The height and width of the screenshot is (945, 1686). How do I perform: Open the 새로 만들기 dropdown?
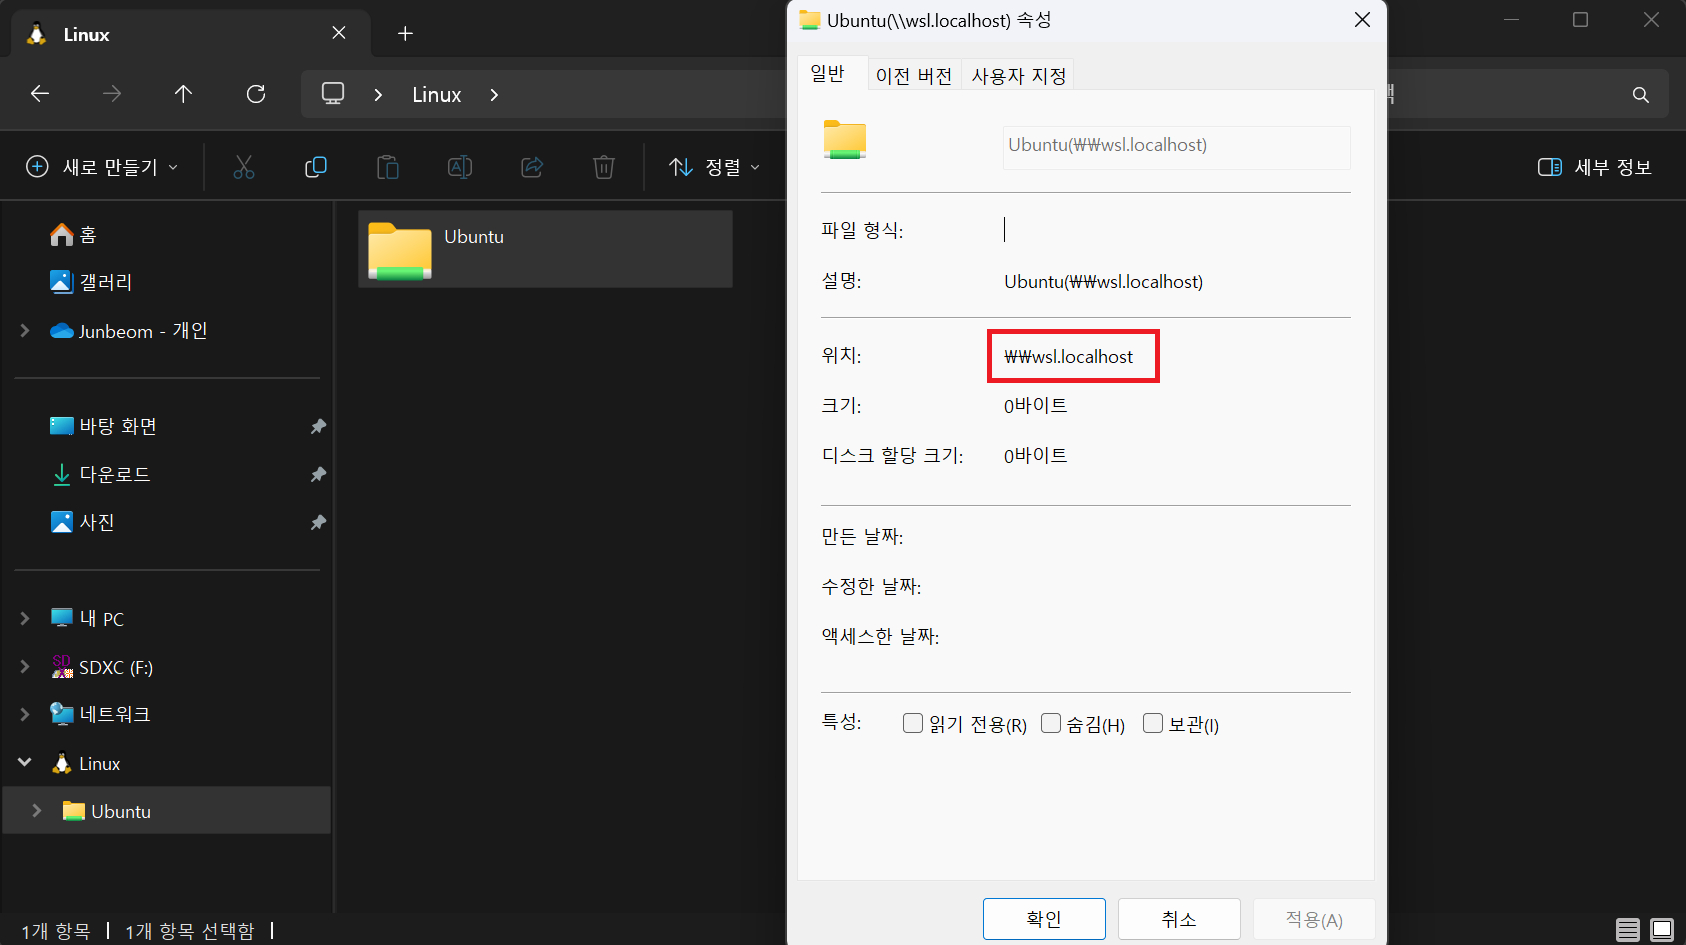tap(102, 167)
